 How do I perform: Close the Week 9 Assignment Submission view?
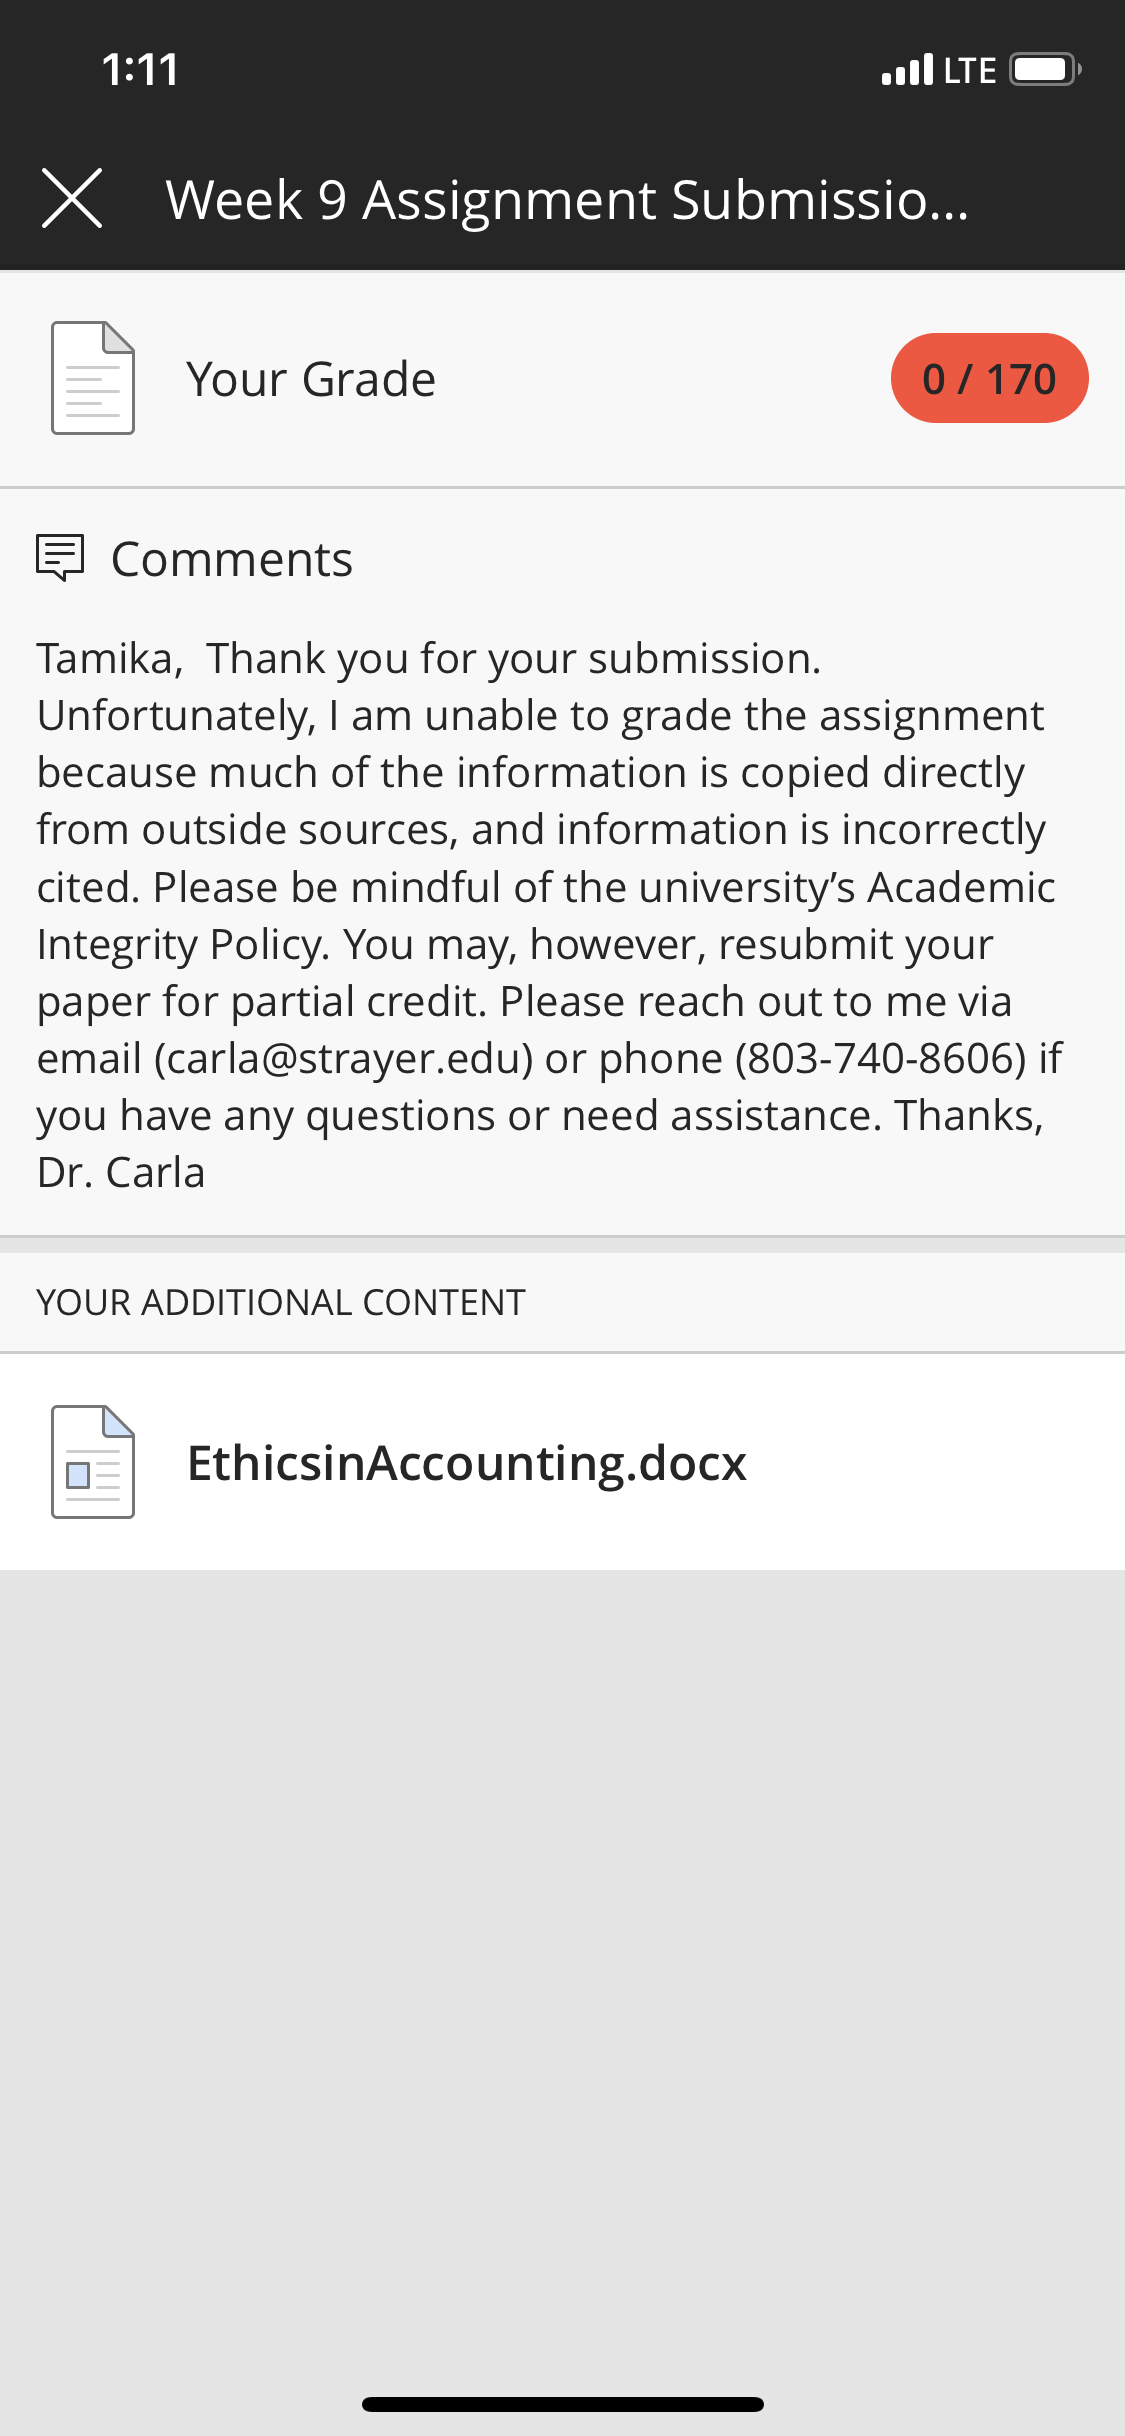click(x=72, y=198)
